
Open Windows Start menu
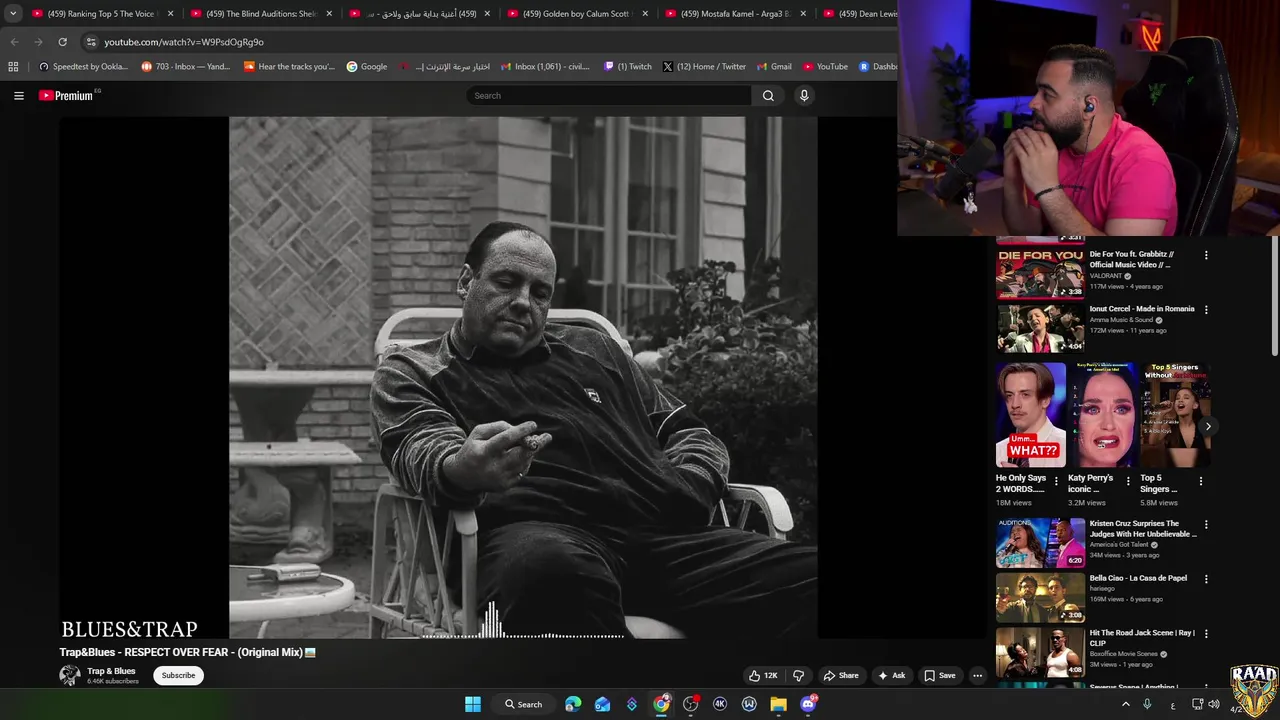[x=472, y=704]
